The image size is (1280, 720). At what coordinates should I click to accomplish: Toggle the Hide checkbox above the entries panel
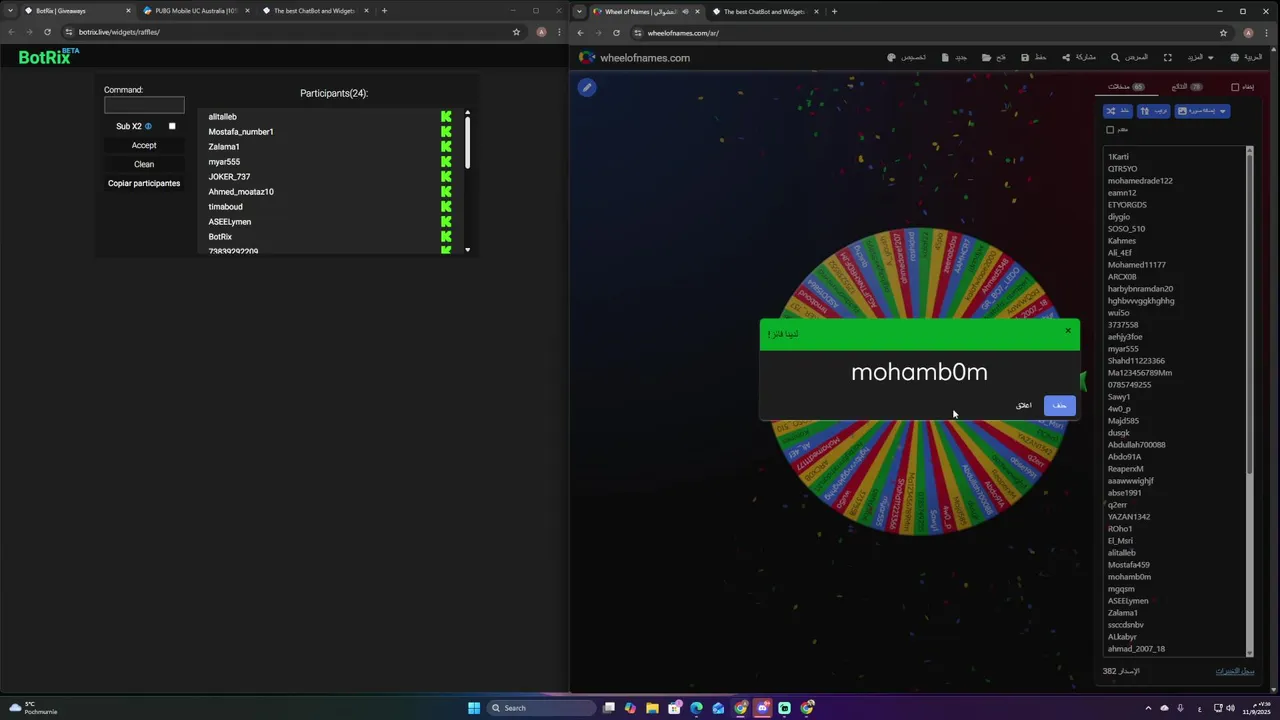[1235, 87]
